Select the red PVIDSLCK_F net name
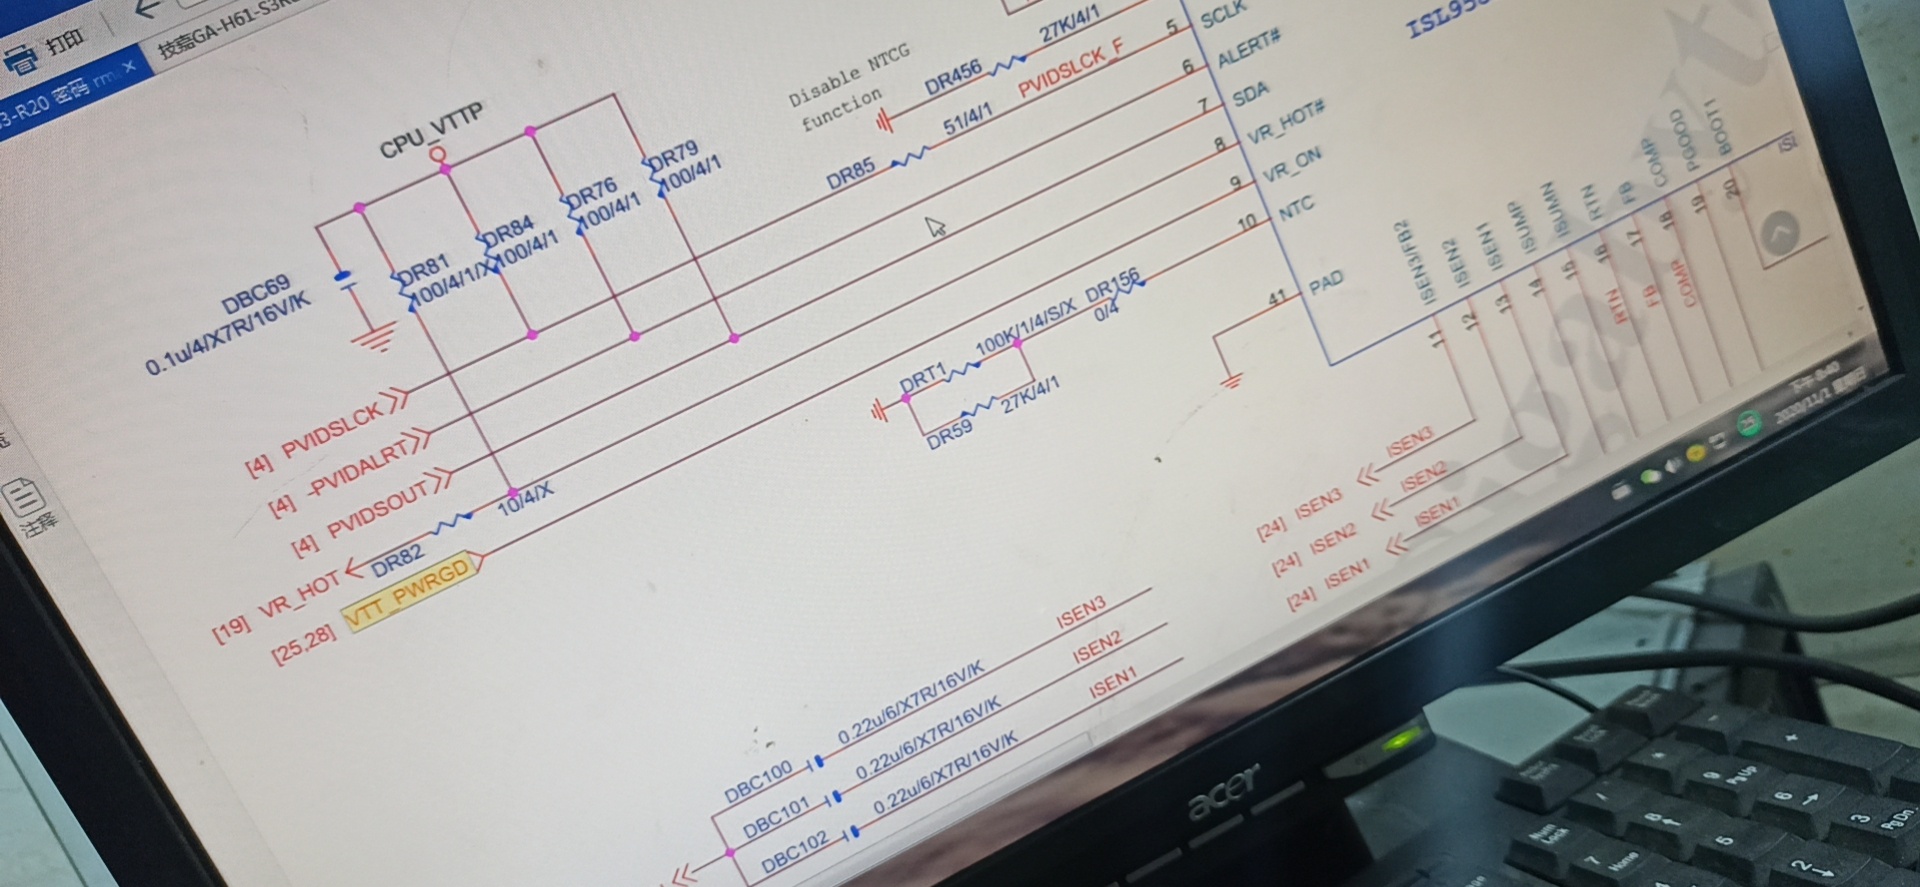 coord(1071,68)
